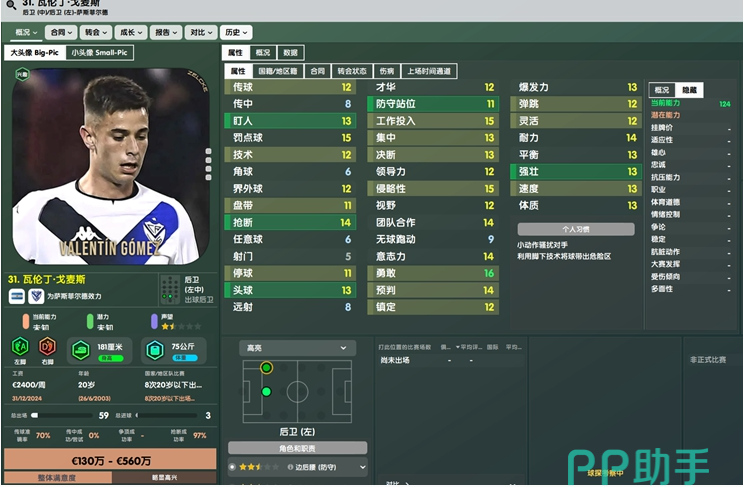Switch to the 数据 tab
The height and width of the screenshot is (487, 743).
coord(290,53)
